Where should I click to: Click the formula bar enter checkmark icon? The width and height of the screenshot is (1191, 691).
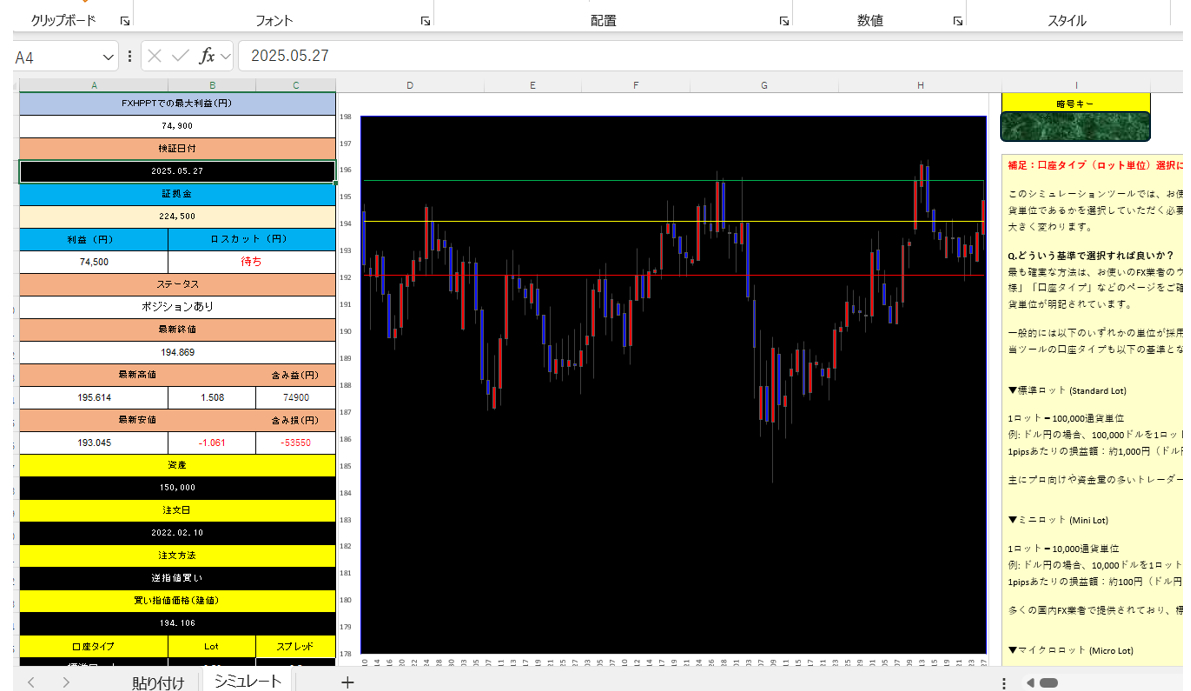180,56
